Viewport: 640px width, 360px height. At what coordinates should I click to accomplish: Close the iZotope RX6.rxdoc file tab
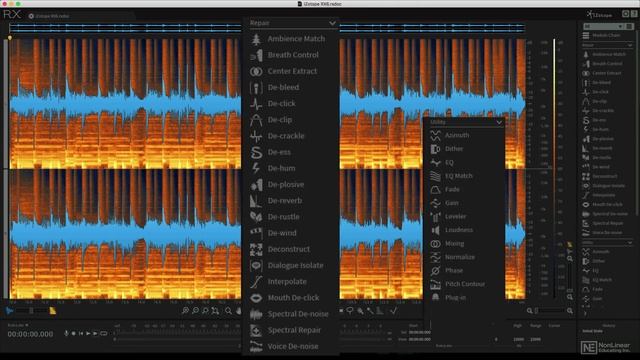[31, 16]
